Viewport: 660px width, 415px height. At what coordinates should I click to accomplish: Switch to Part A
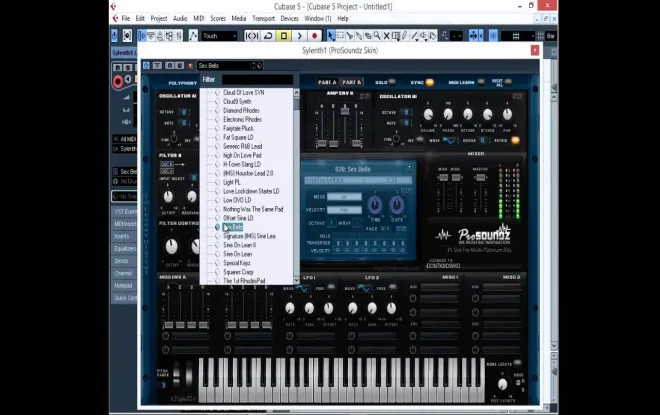click(327, 82)
